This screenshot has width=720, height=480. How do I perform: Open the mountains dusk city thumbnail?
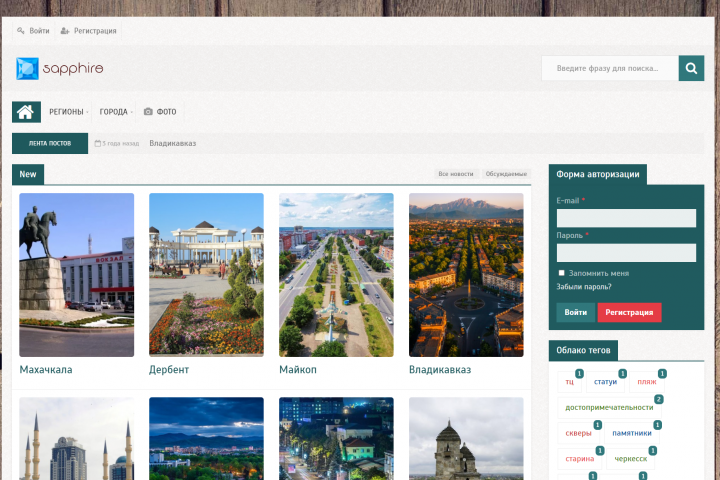[206, 439]
